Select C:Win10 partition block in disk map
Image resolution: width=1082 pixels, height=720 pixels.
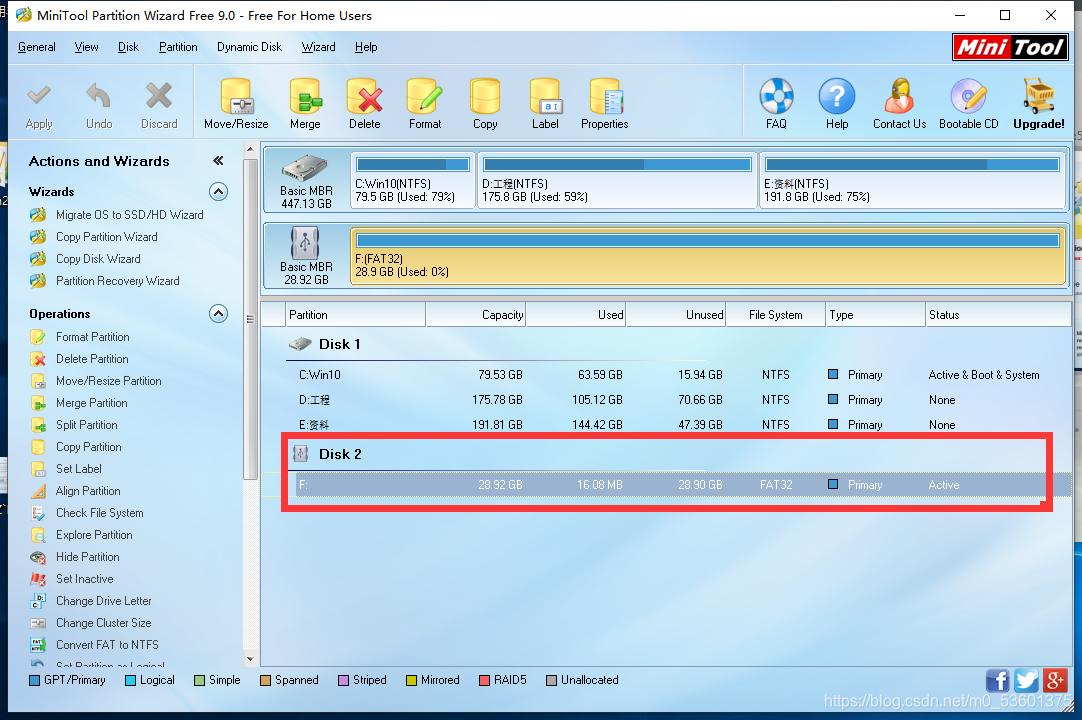(x=413, y=180)
